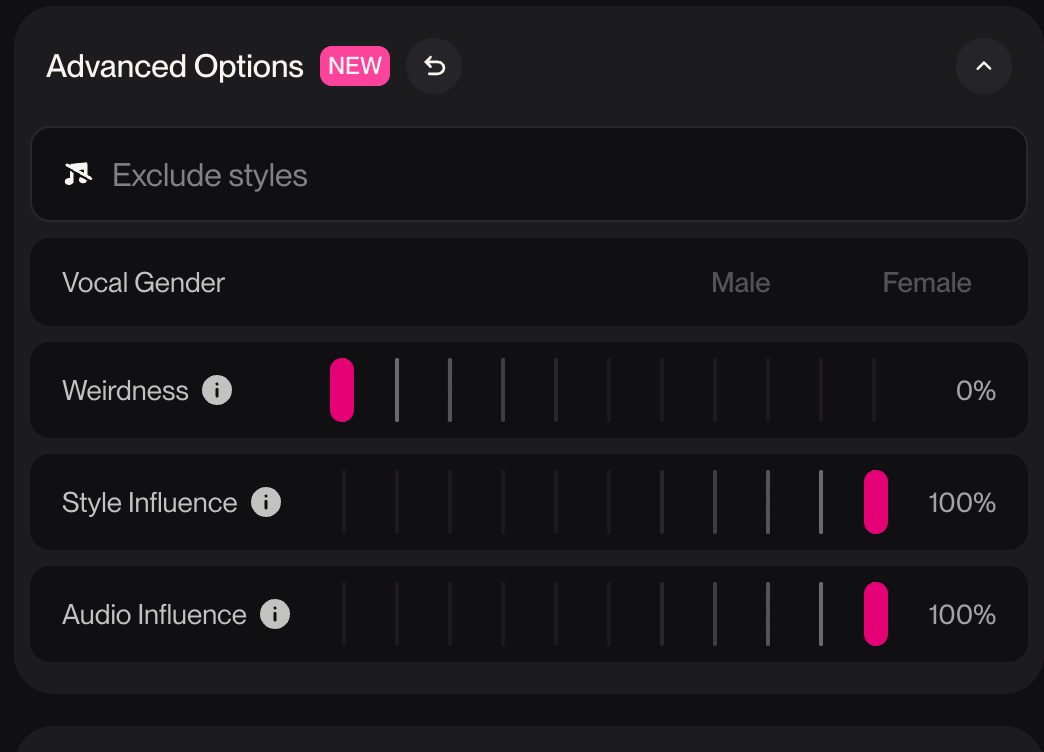Click the Style Influence slider handle
The width and height of the screenshot is (1044, 752).
(x=875, y=502)
